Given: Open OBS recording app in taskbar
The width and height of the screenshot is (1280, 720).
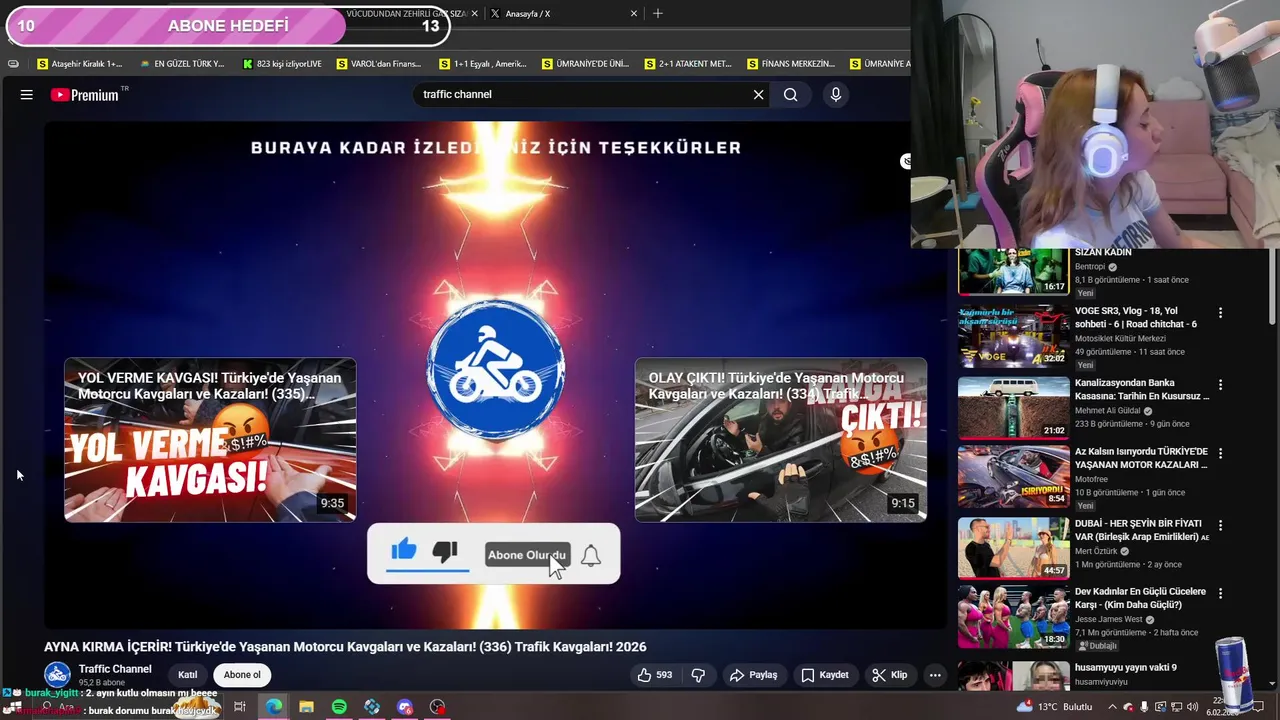Looking at the screenshot, I should pyautogui.click(x=437, y=707).
